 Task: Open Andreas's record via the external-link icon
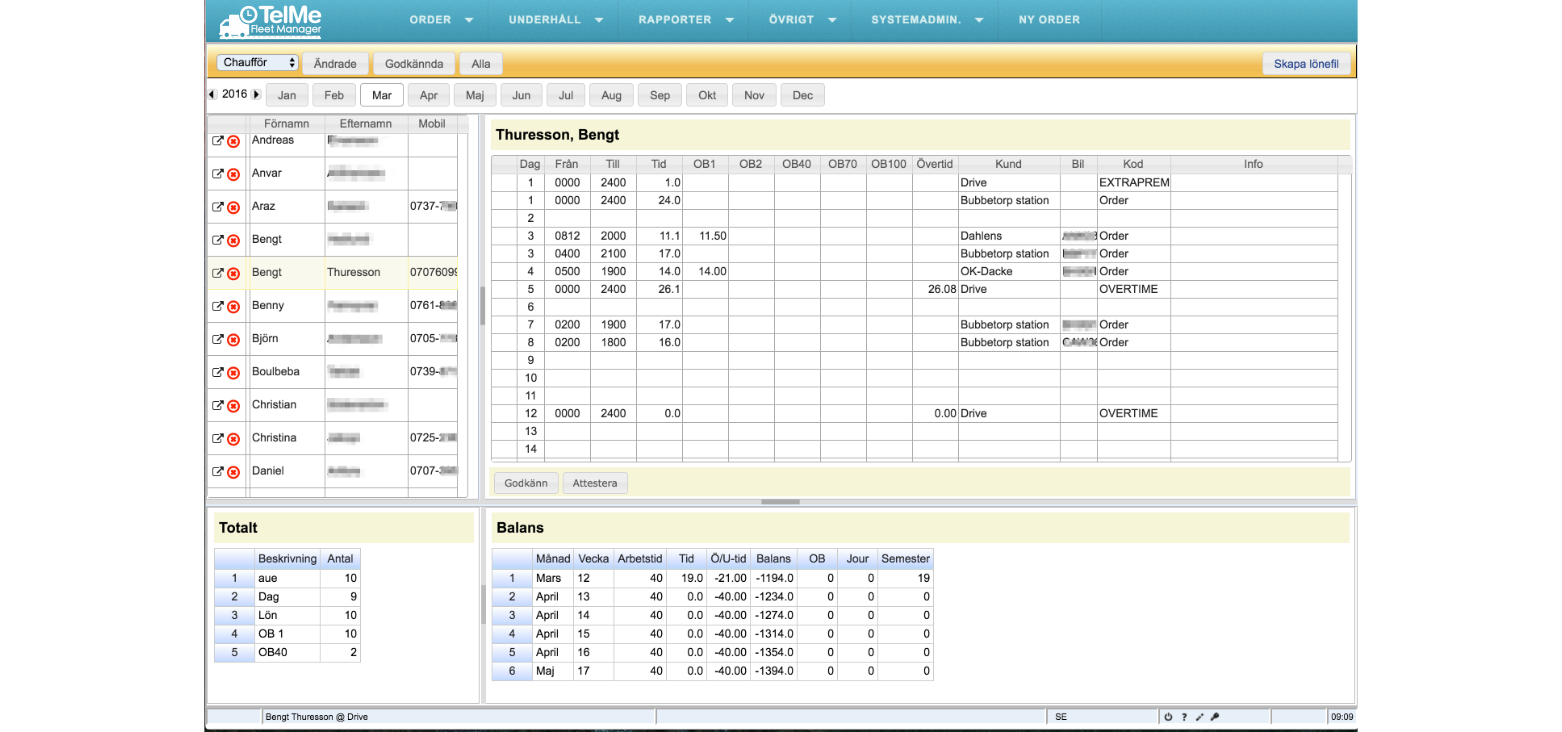[x=217, y=141]
